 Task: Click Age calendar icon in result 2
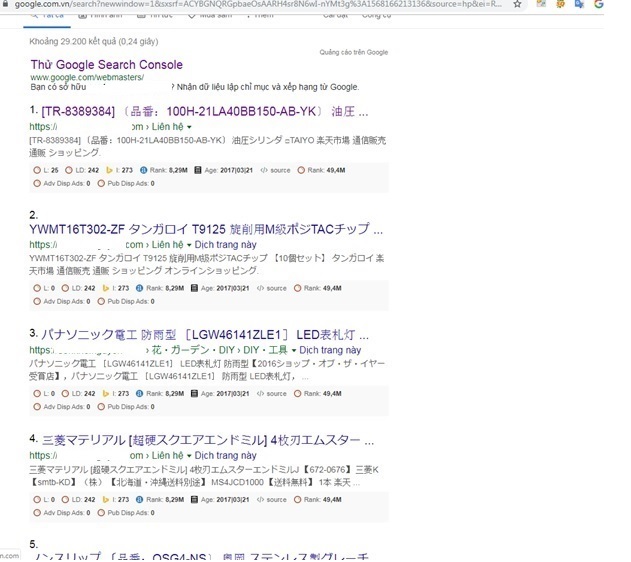pyautogui.click(x=194, y=288)
